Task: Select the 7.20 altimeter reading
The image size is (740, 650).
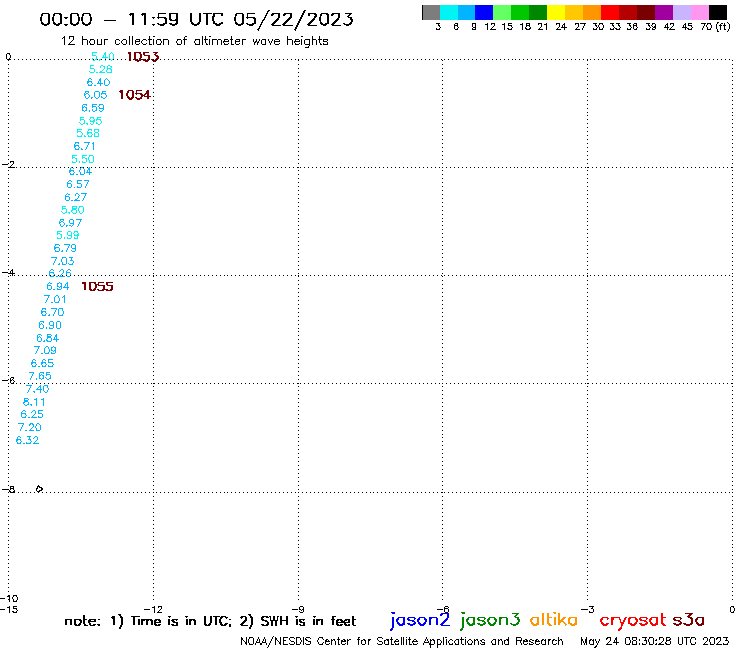Action: pyautogui.click(x=30, y=427)
